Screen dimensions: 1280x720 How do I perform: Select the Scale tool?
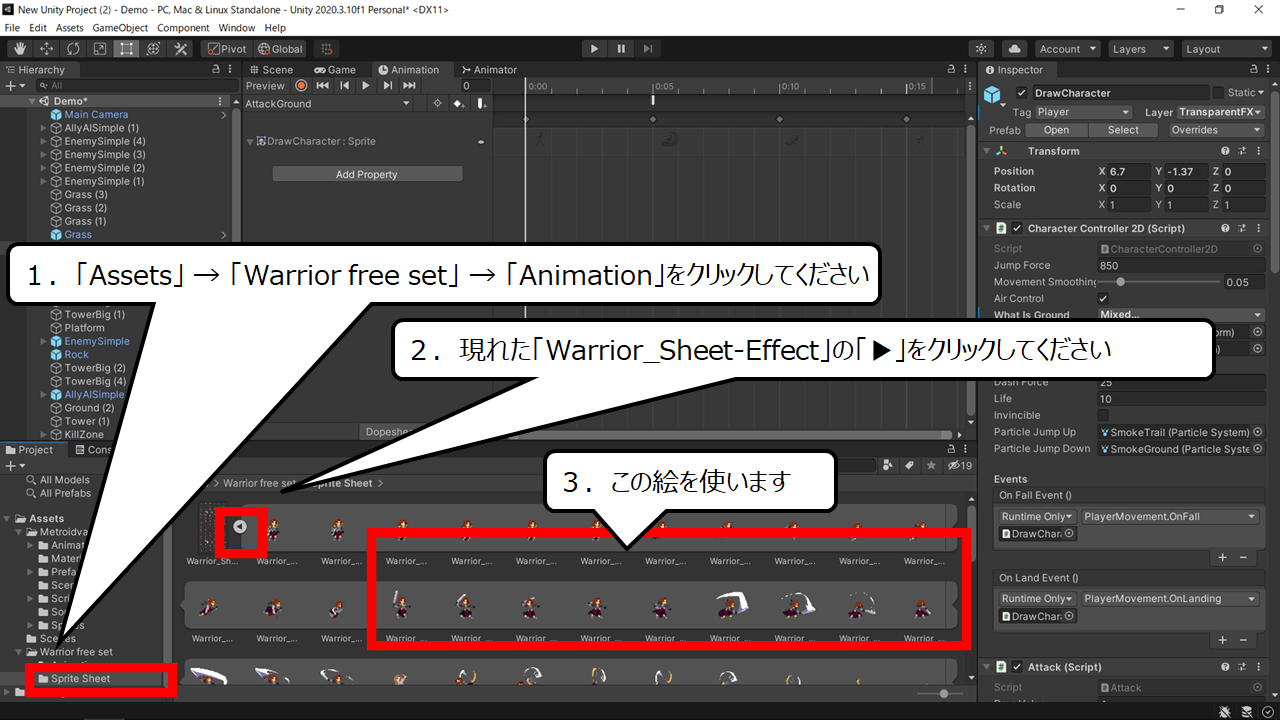[x=100, y=48]
